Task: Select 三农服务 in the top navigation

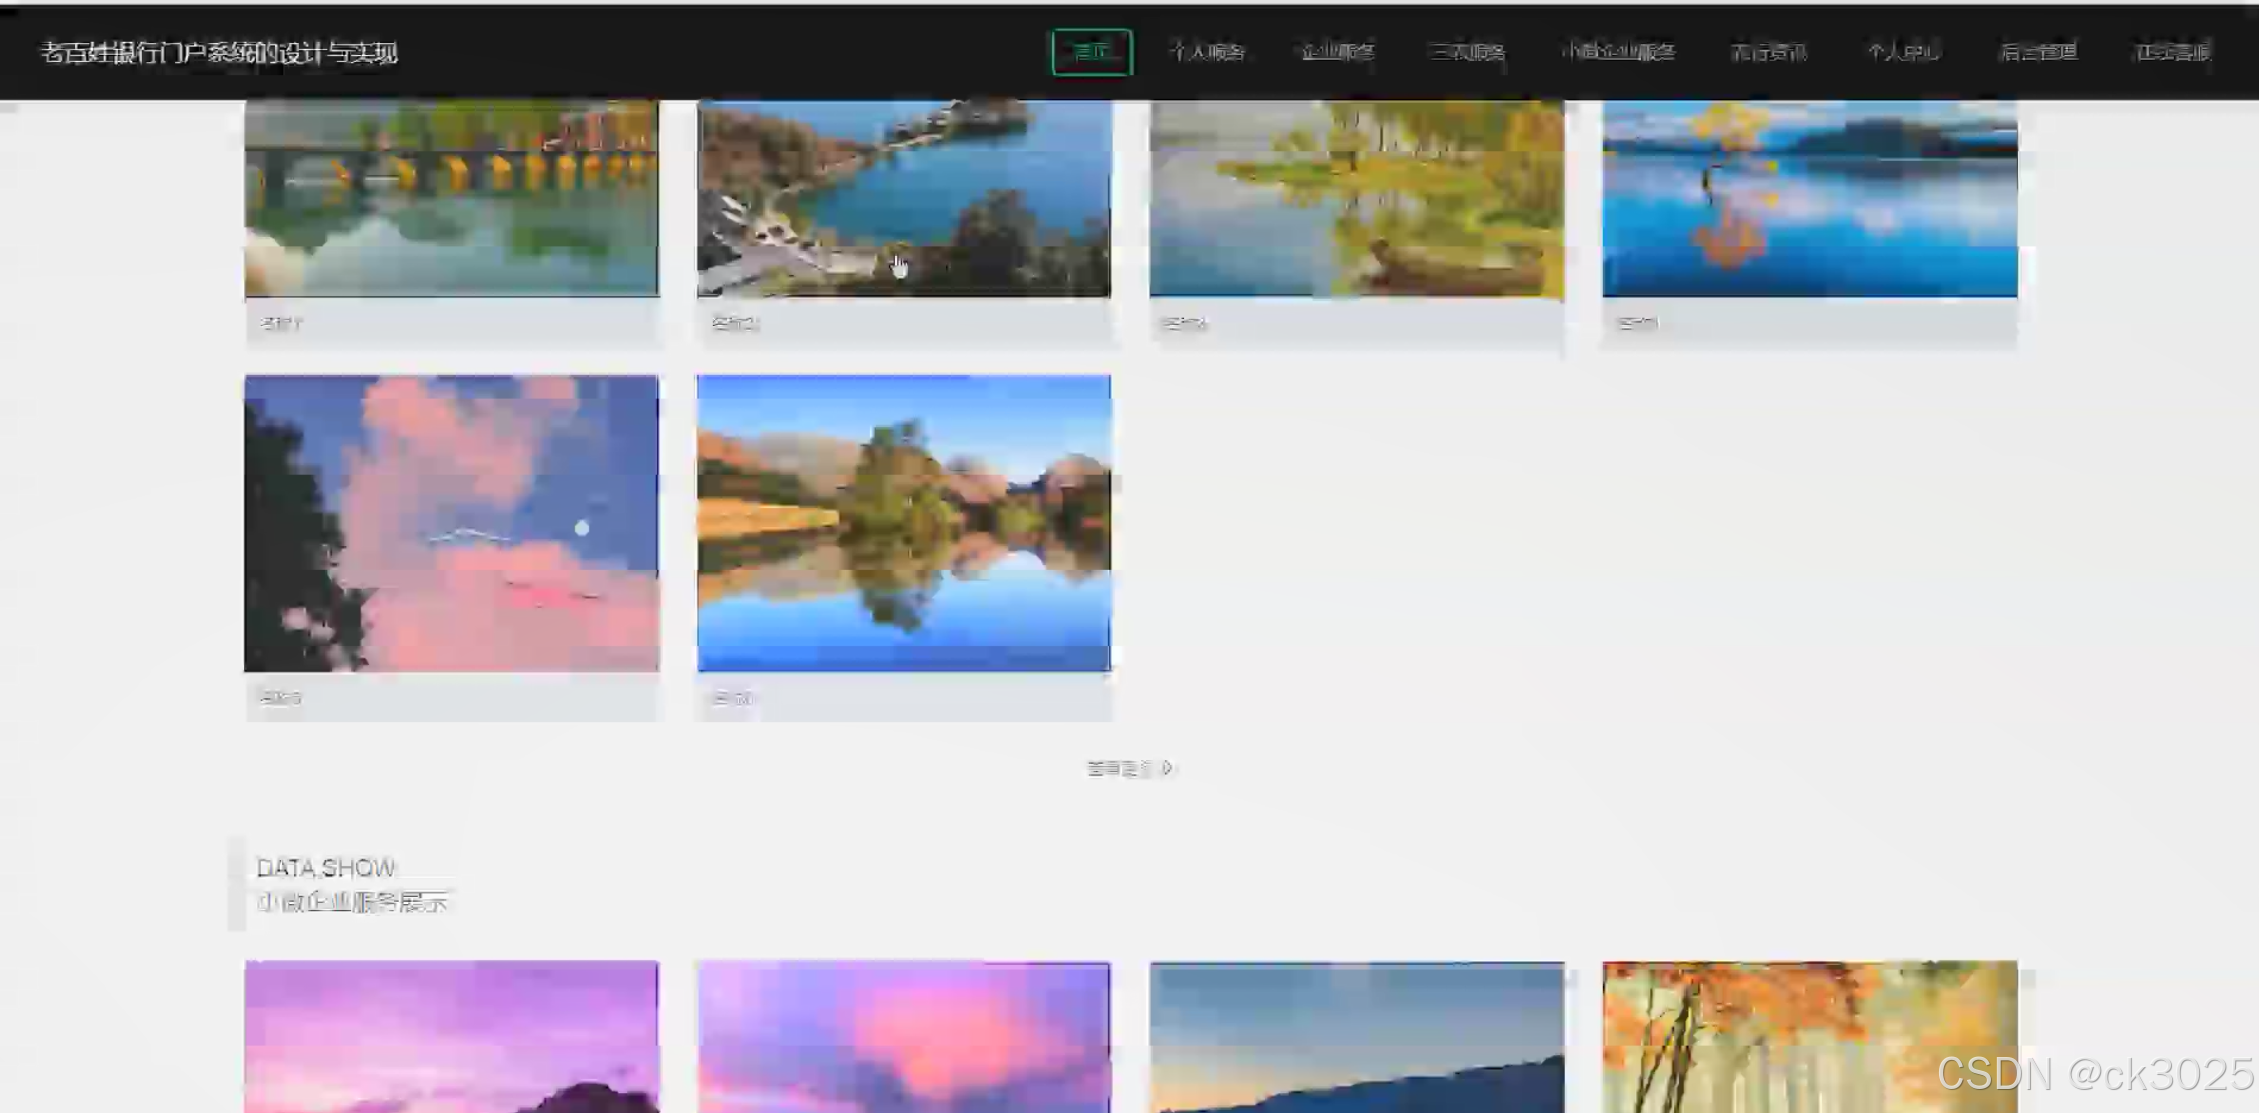Action: coord(1466,52)
